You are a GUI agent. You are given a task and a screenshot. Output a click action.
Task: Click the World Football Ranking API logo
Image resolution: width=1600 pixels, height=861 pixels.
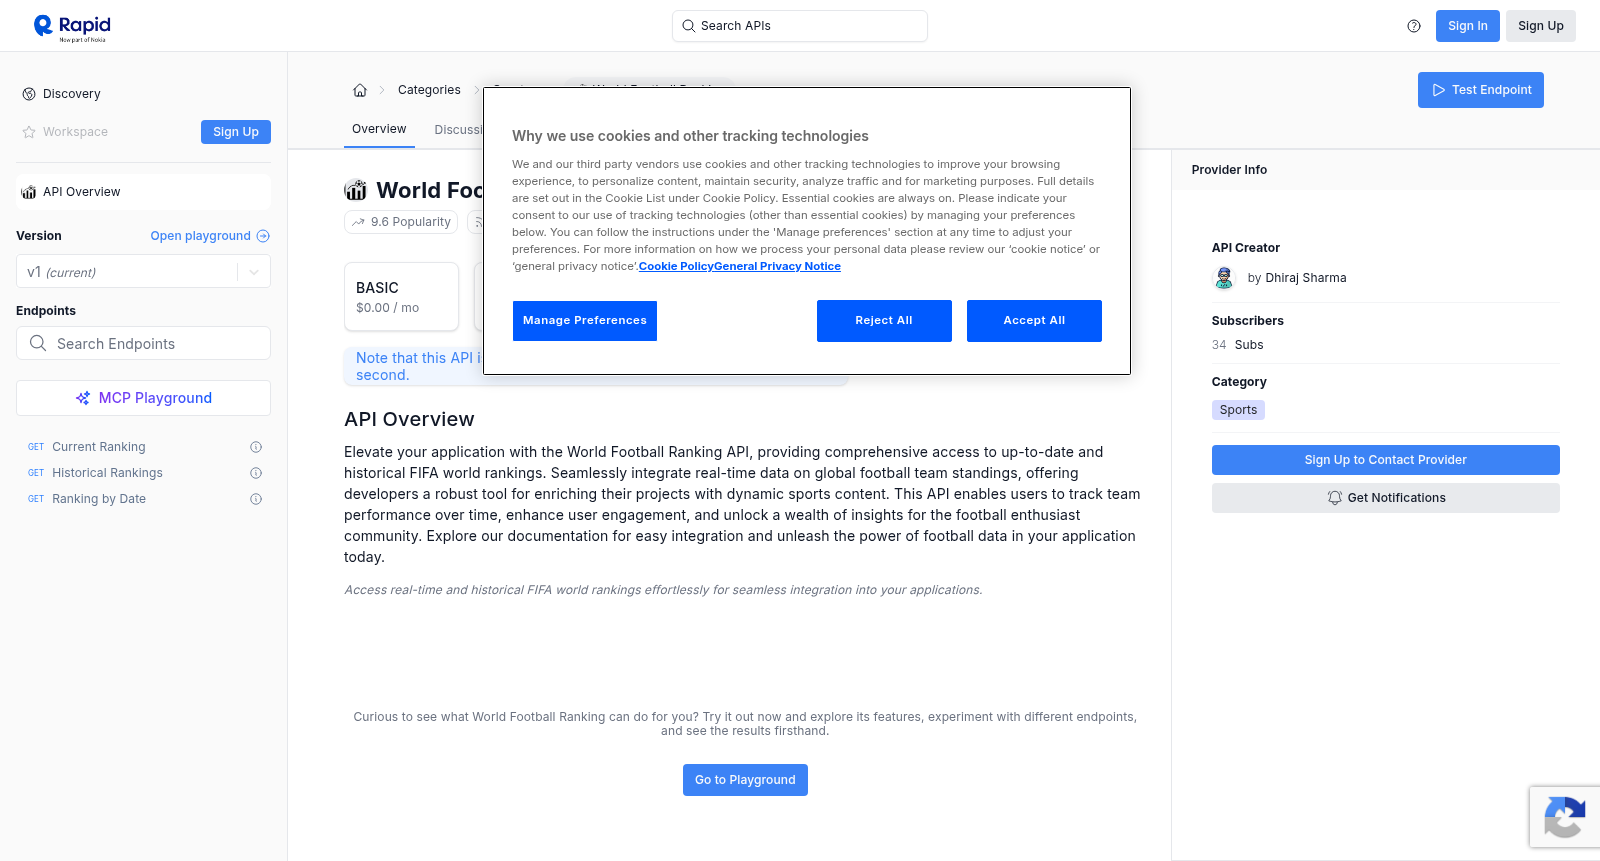[x=355, y=190]
